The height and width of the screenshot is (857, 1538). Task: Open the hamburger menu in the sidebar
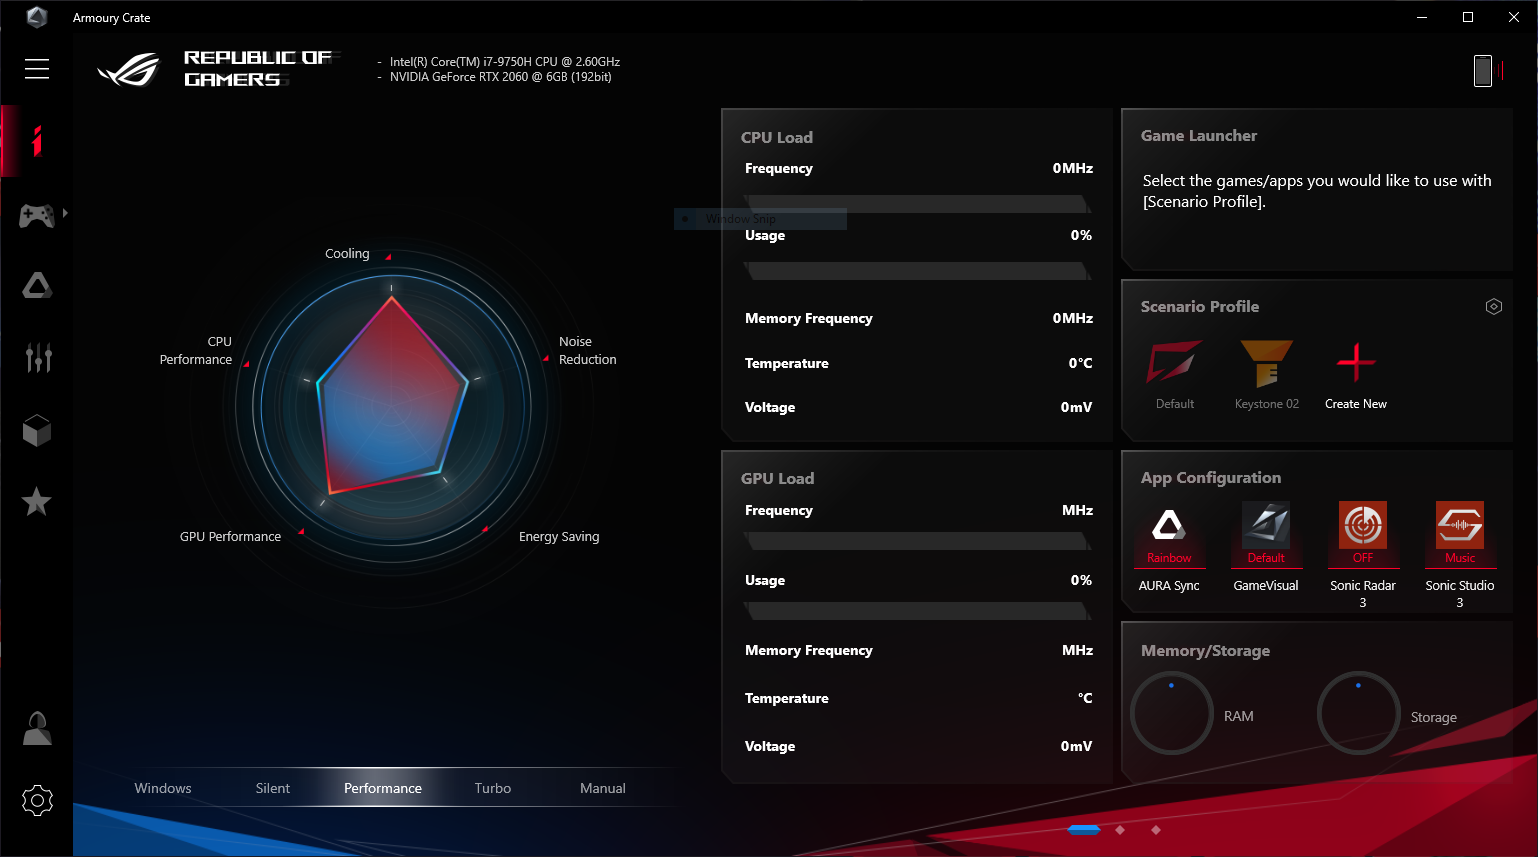(37, 68)
